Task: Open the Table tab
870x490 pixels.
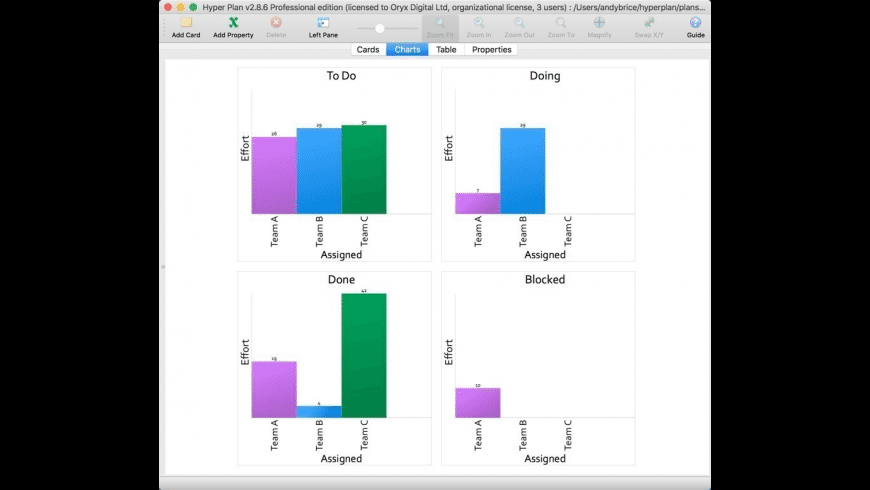Action: 446,49
